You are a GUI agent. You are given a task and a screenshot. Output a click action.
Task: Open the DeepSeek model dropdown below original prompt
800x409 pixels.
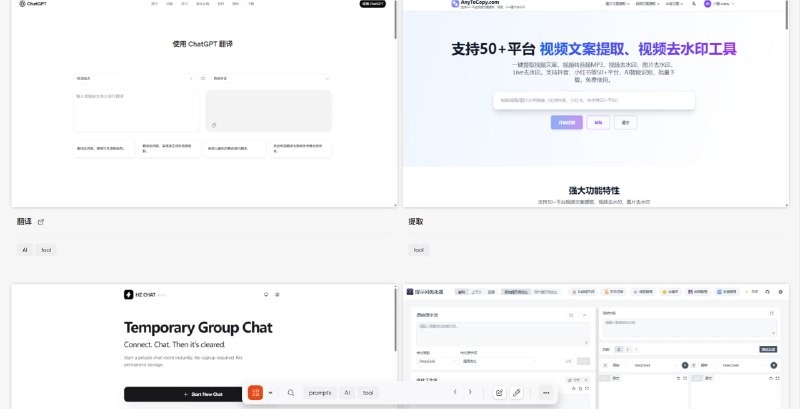point(437,361)
